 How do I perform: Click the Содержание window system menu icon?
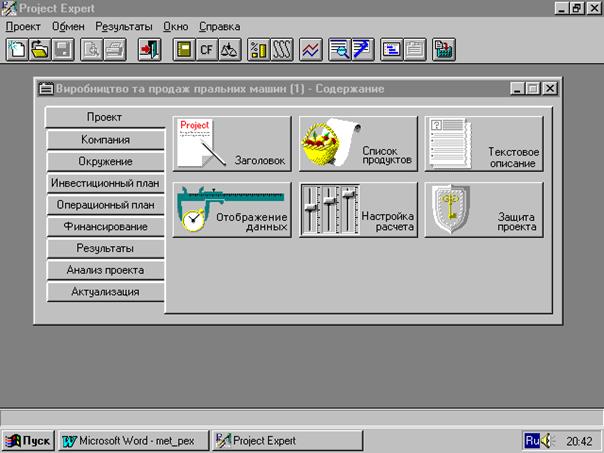[46, 89]
